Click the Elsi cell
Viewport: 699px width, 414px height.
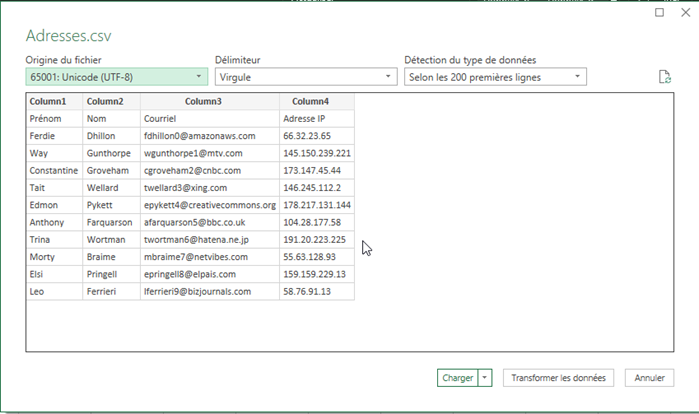click(54, 275)
